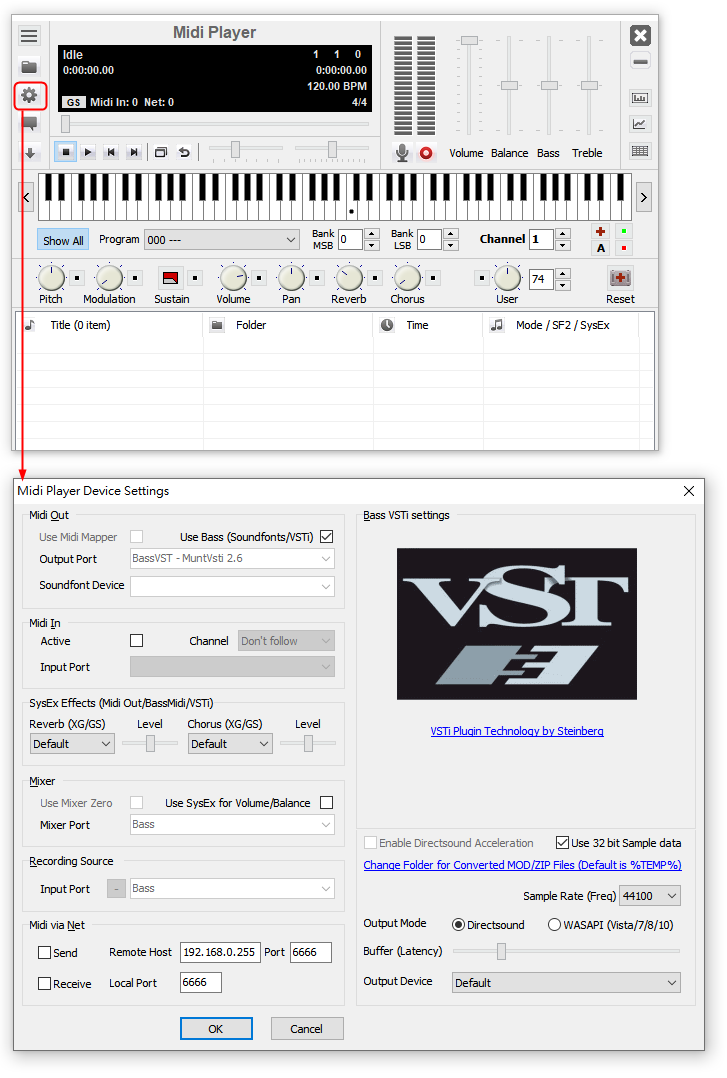
Task: Click the Remote Host IP field
Action: (220, 952)
